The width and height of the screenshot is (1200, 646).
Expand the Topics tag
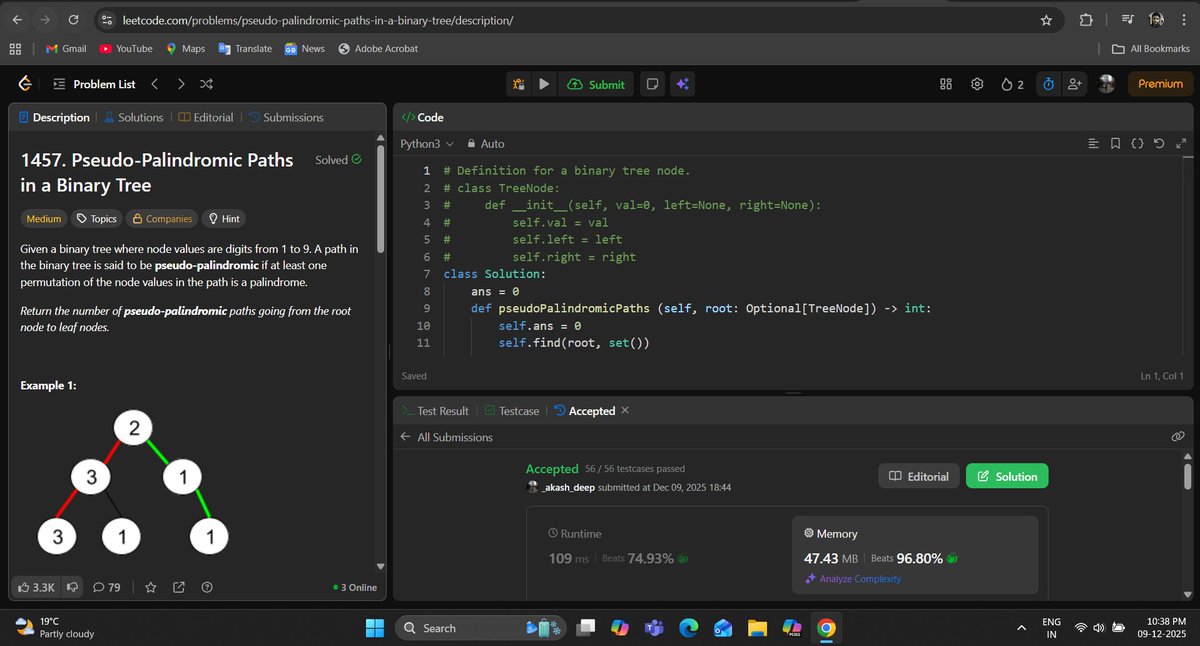tap(97, 218)
